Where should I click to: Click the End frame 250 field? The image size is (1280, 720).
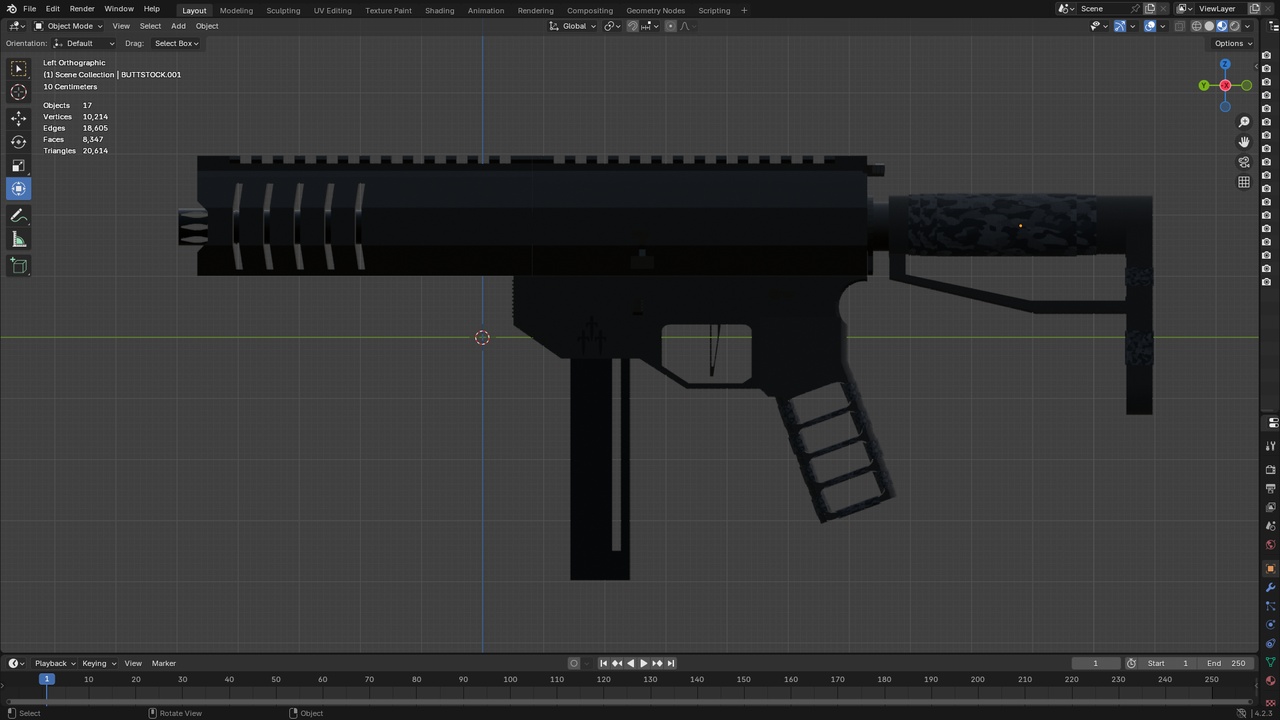pyautogui.click(x=1227, y=663)
